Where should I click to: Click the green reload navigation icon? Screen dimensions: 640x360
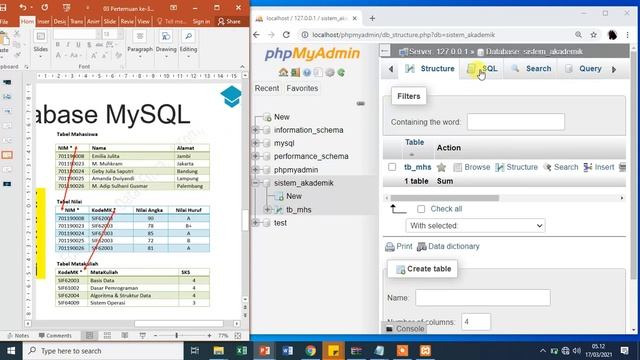coord(341,72)
